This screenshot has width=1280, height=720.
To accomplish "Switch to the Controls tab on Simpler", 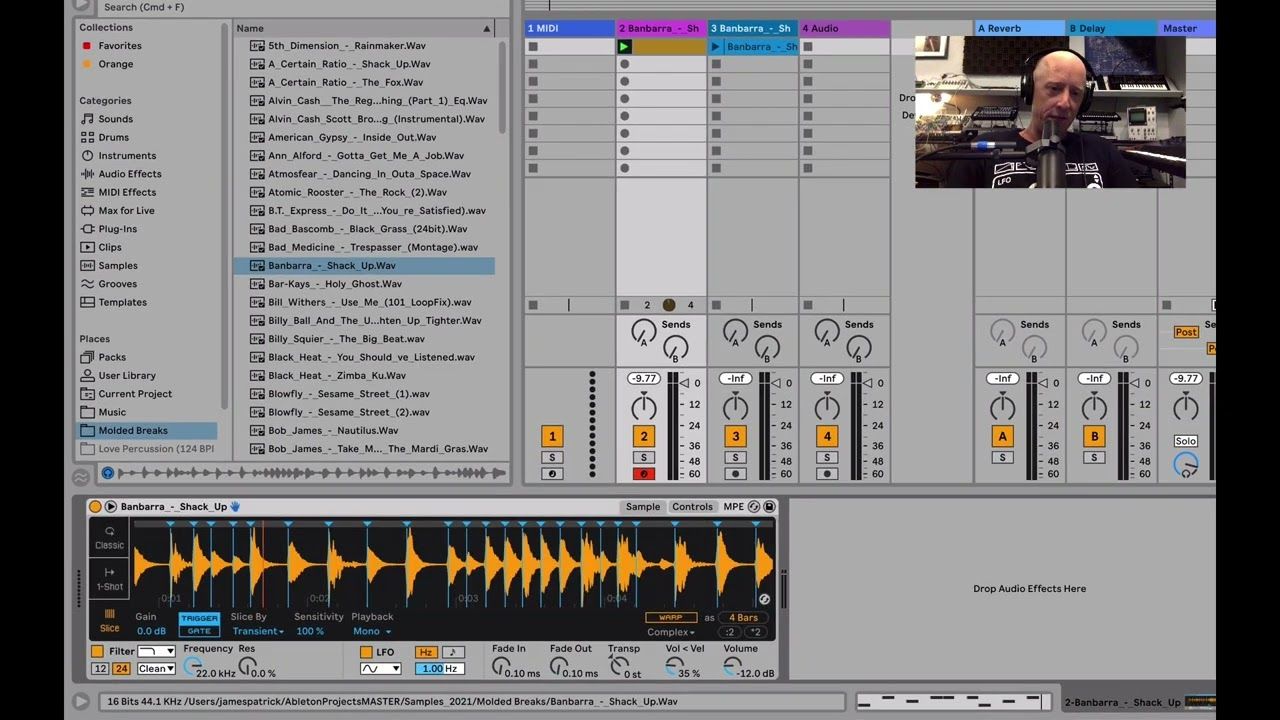I will click(692, 506).
